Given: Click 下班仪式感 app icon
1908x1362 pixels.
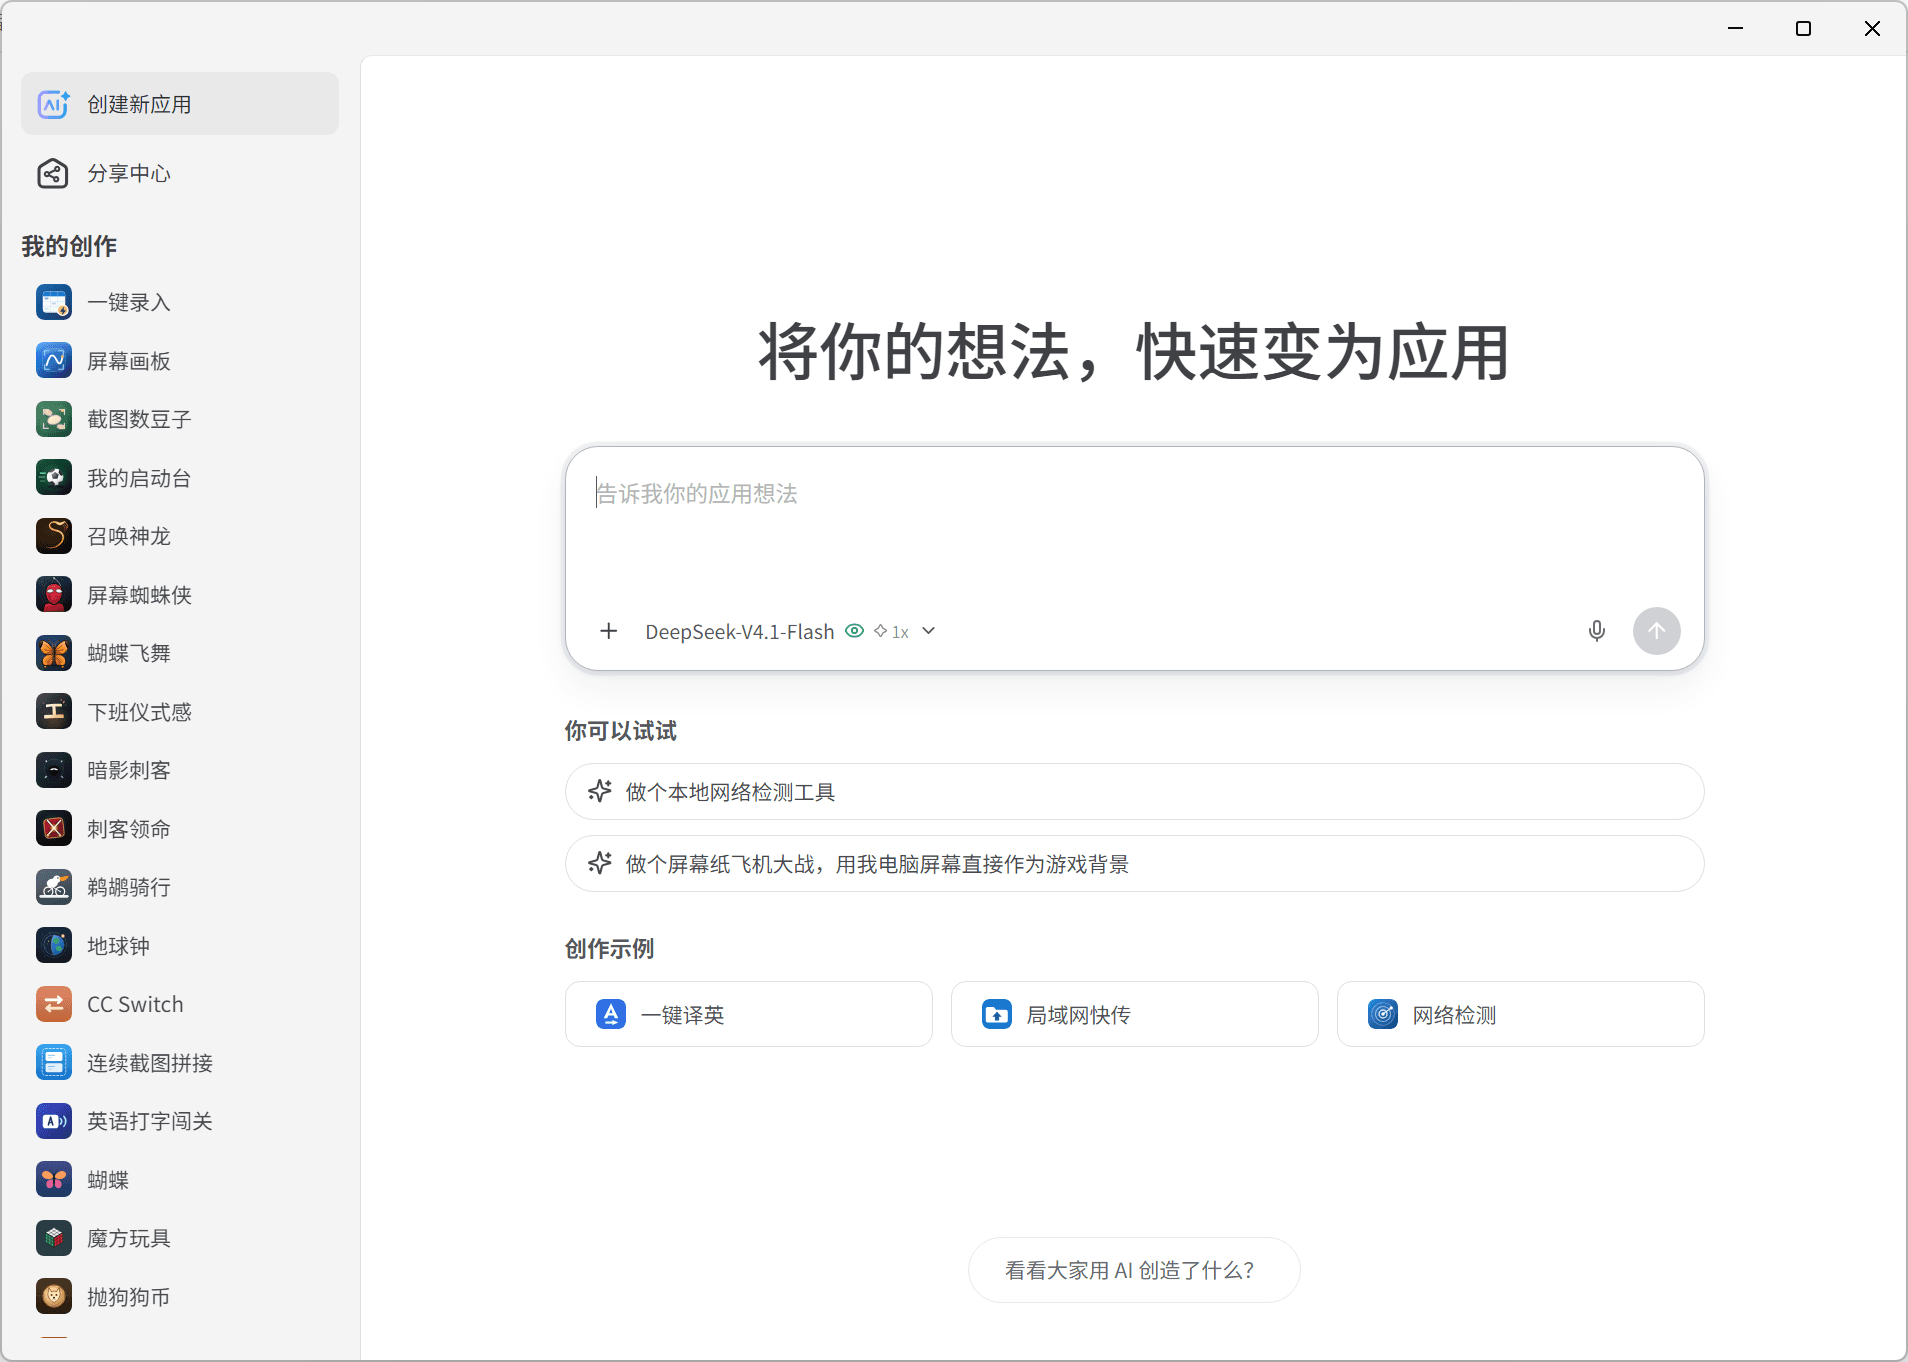Looking at the screenshot, I should (54, 711).
